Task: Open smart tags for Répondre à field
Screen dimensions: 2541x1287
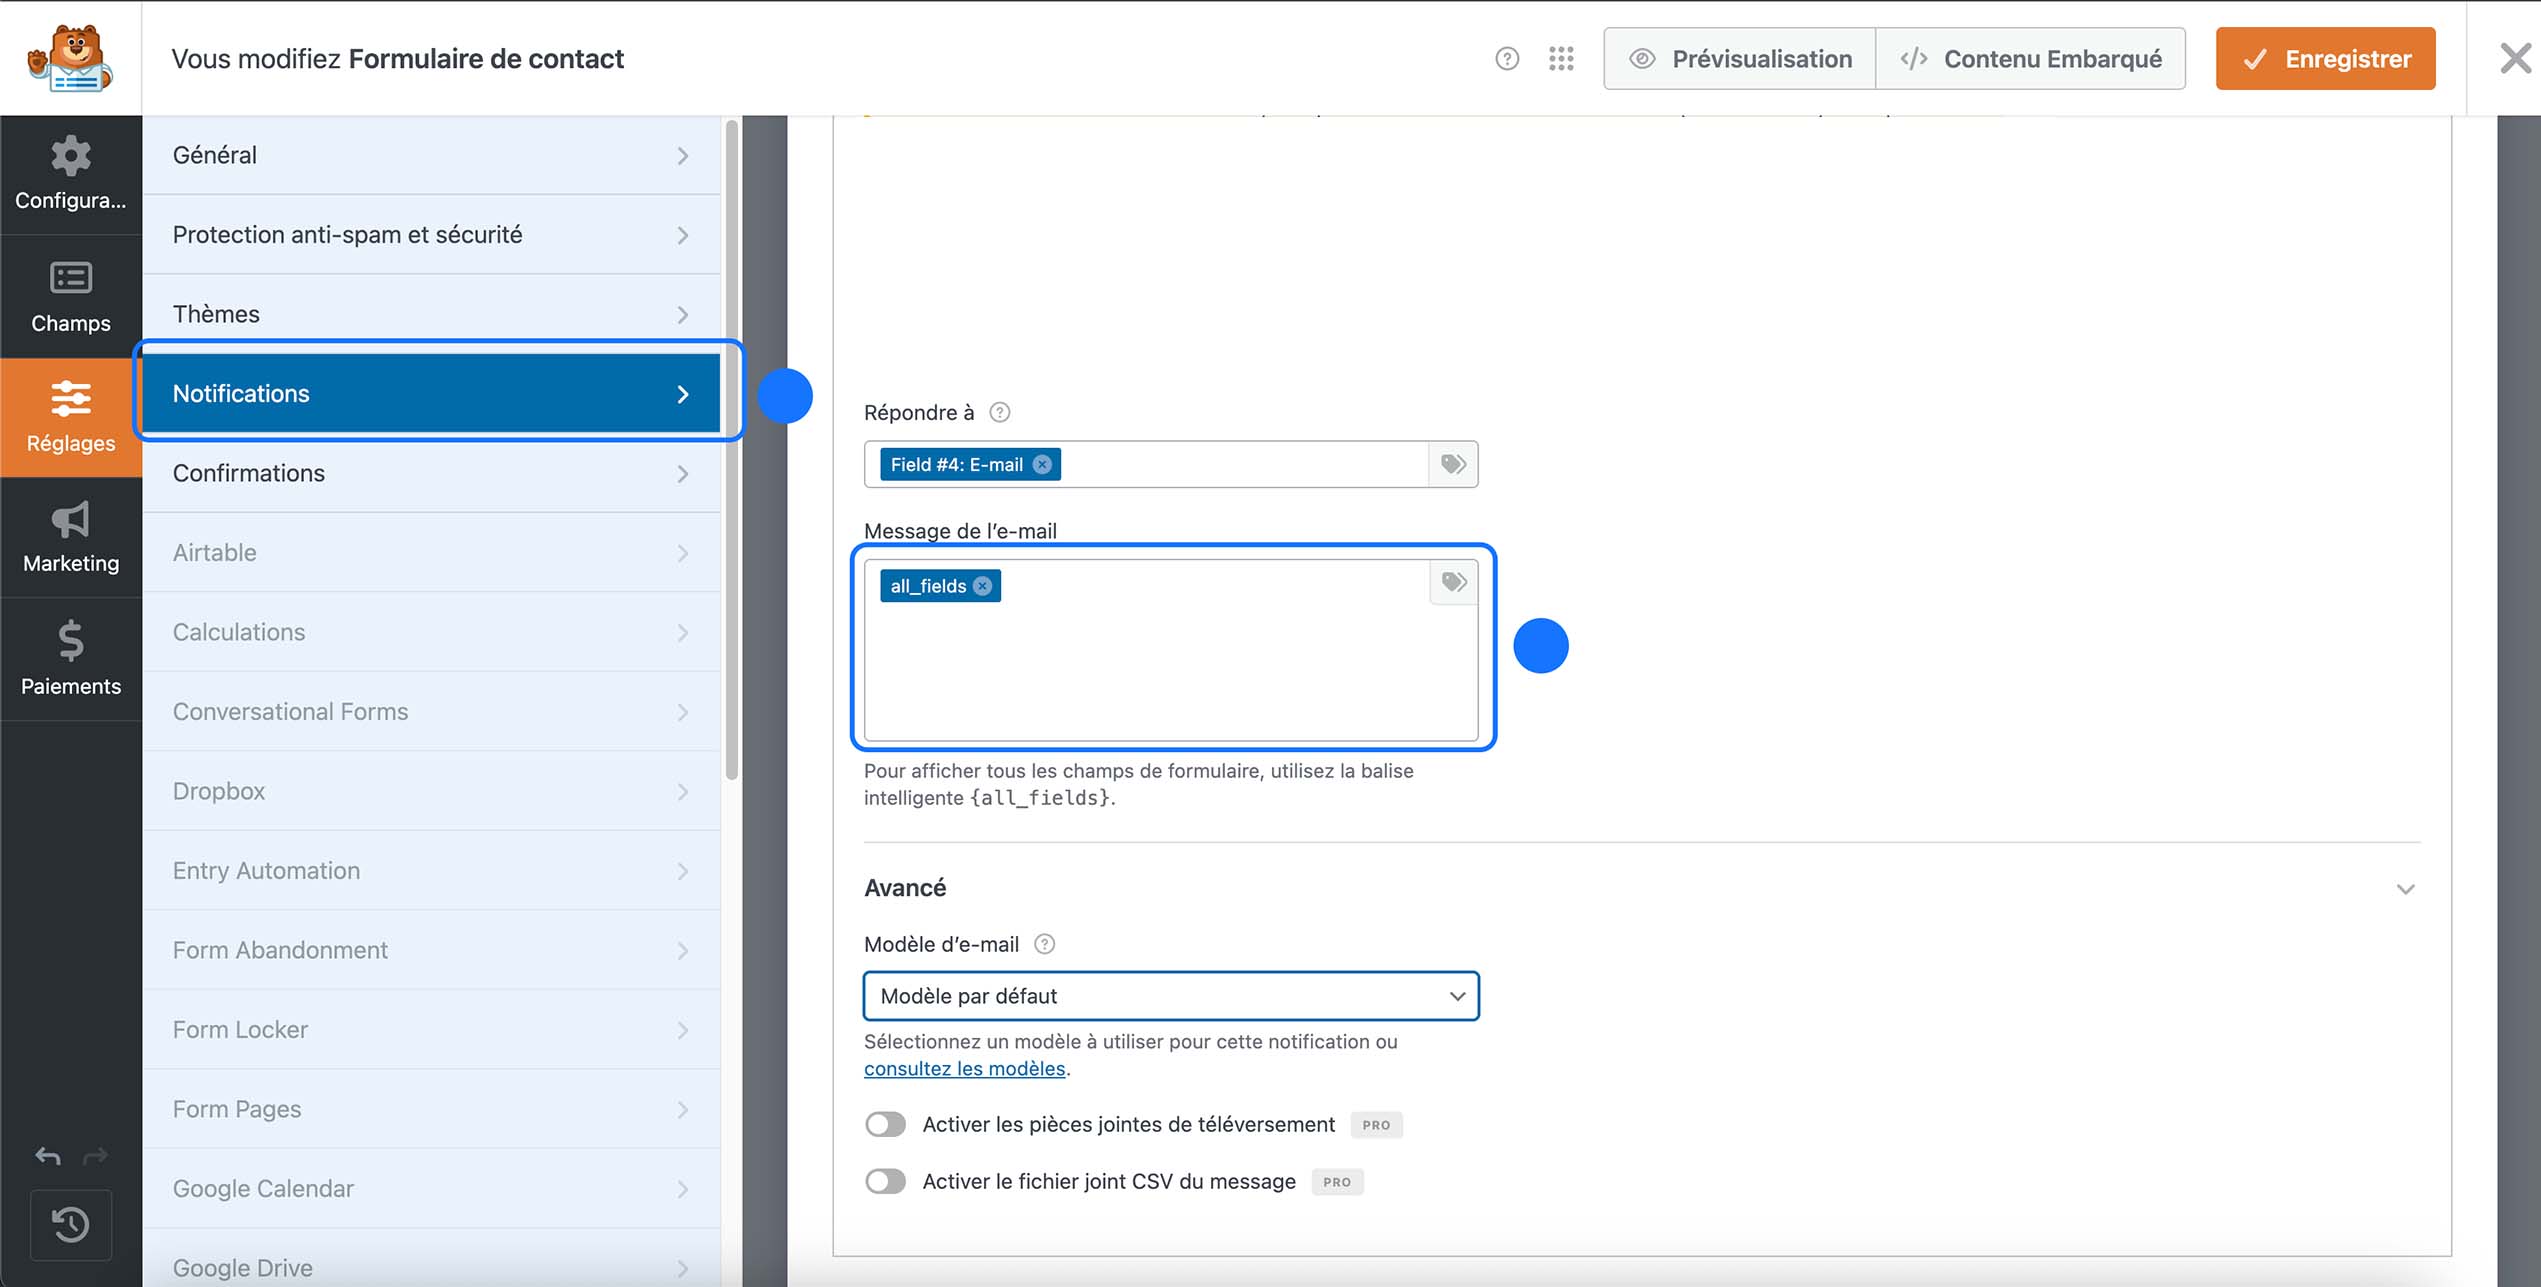Action: point(1452,463)
